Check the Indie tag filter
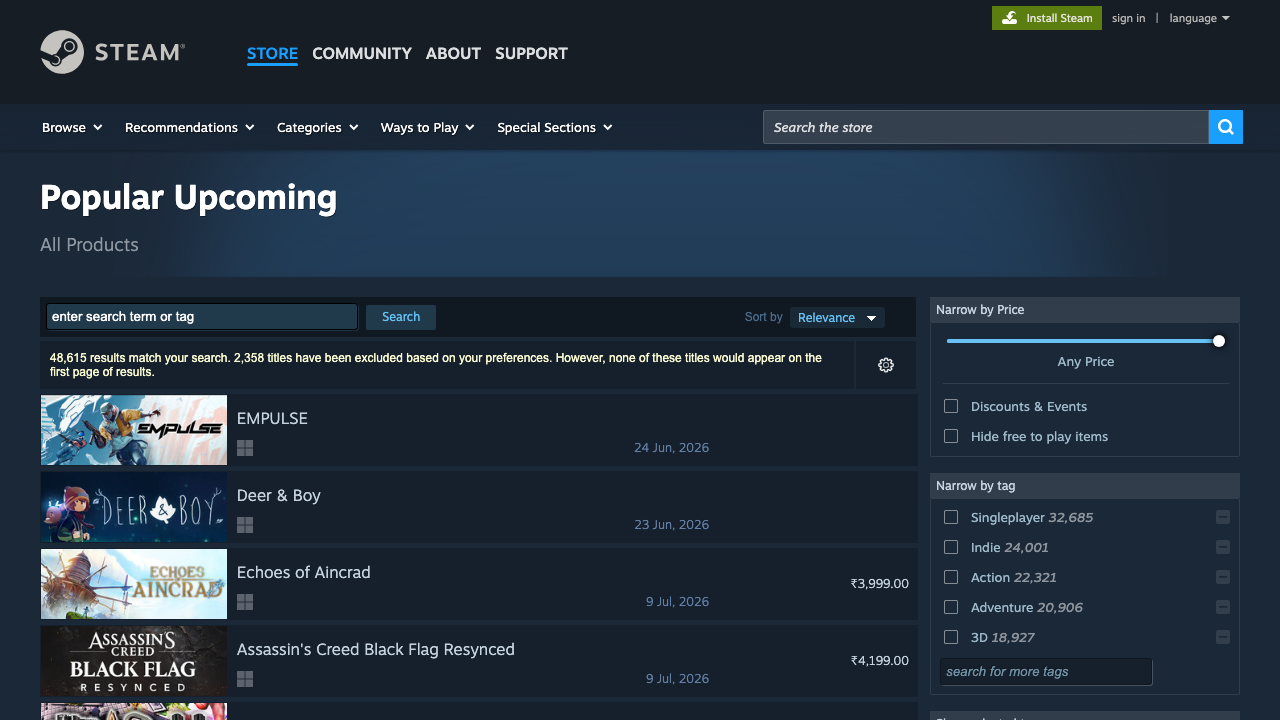Image resolution: width=1280 pixels, height=720 pixels. click(x=951, y=547)
